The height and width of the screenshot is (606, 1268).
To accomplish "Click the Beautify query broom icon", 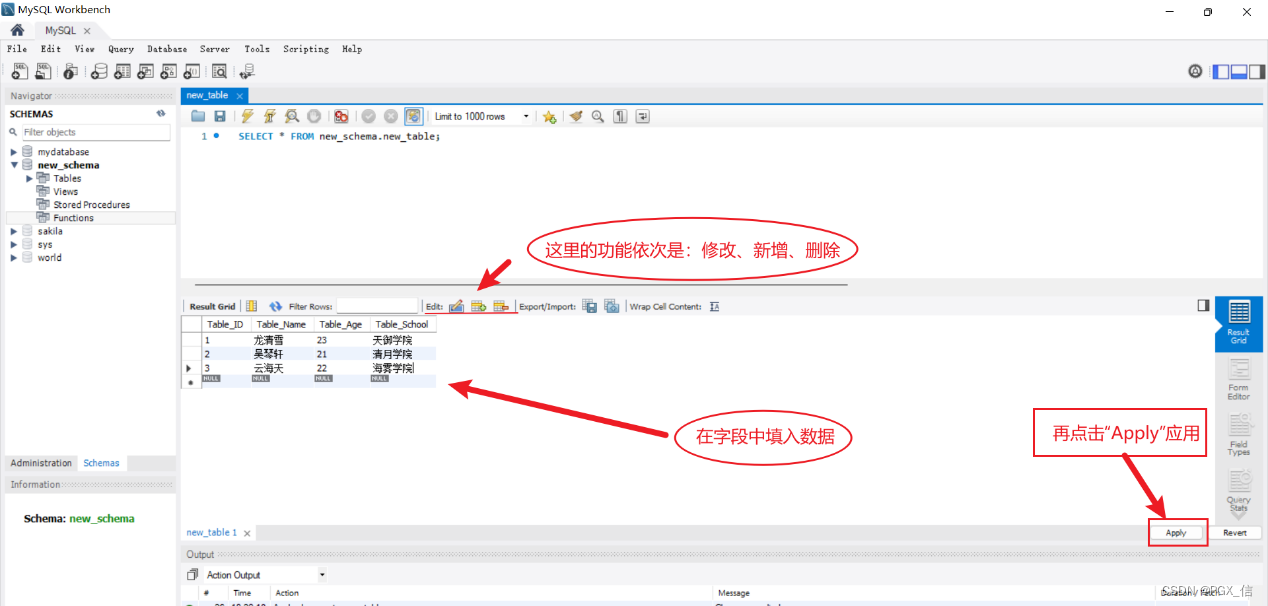I will [576, 116].
